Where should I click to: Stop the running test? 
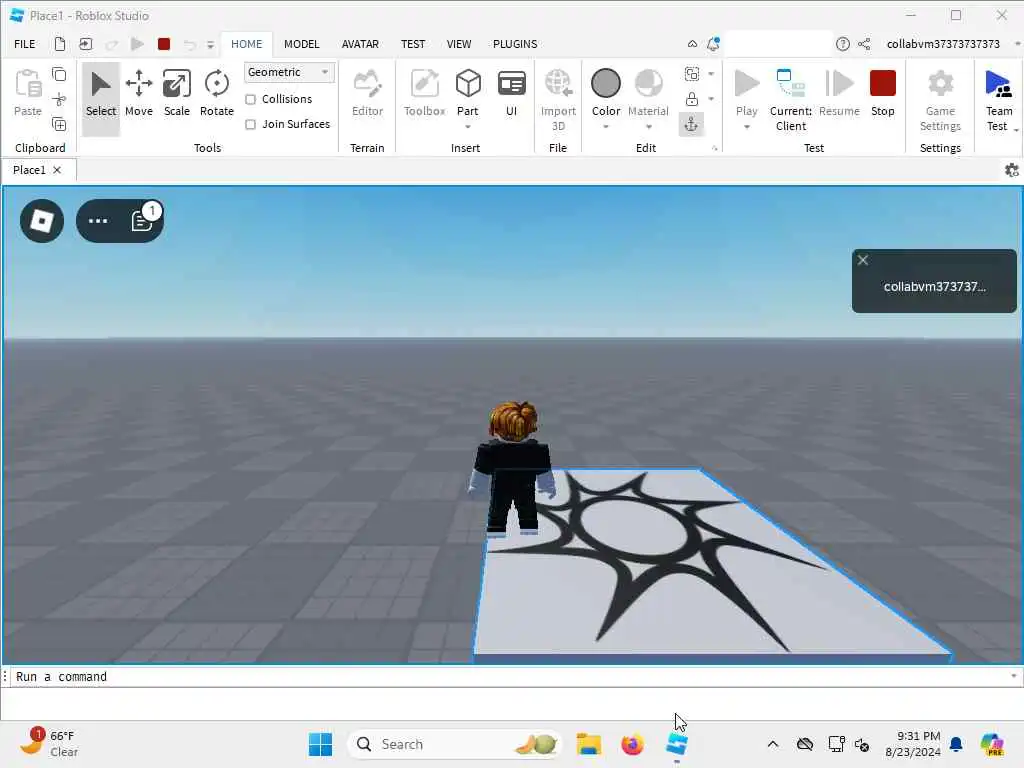click(882, 95)
